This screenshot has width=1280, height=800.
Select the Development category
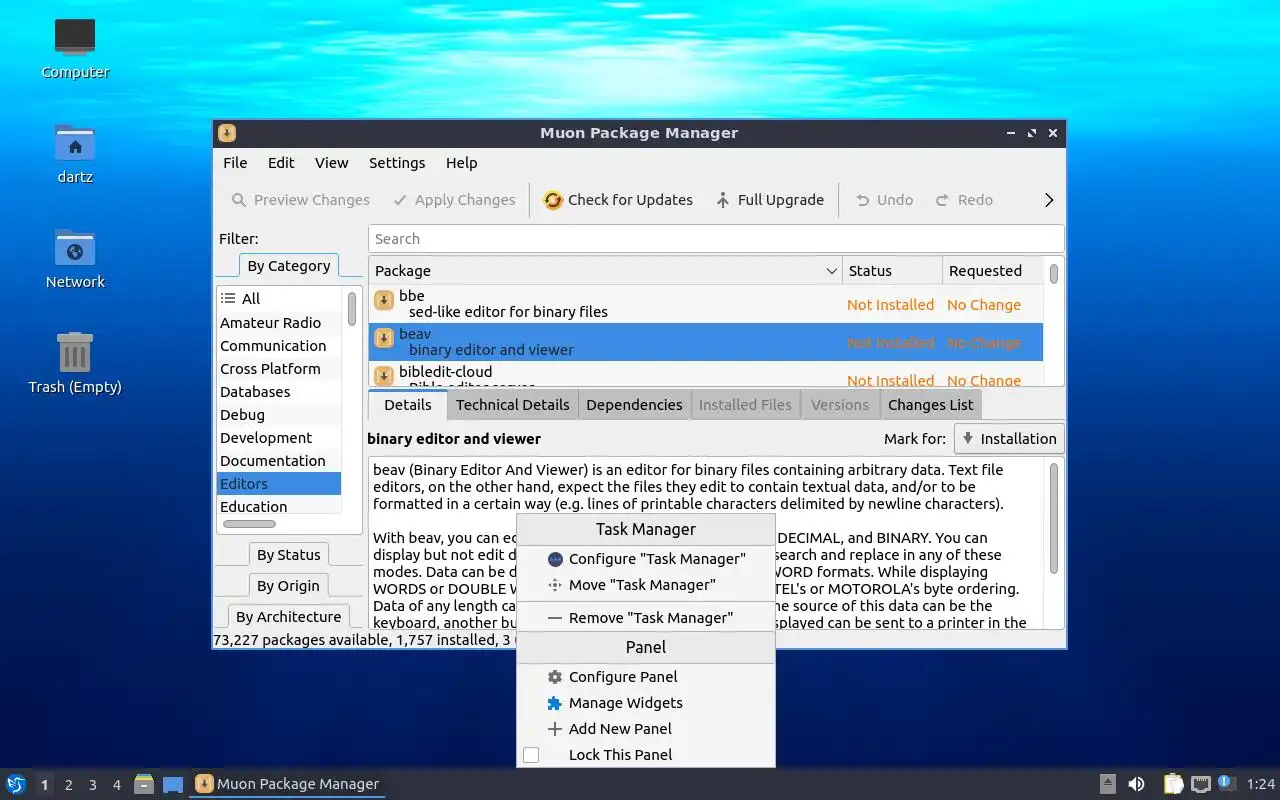(279, 438)
